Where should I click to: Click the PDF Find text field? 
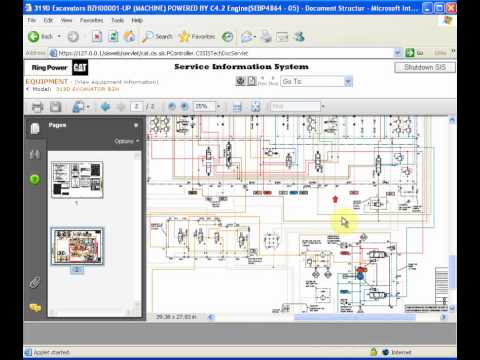pos(295,107)
